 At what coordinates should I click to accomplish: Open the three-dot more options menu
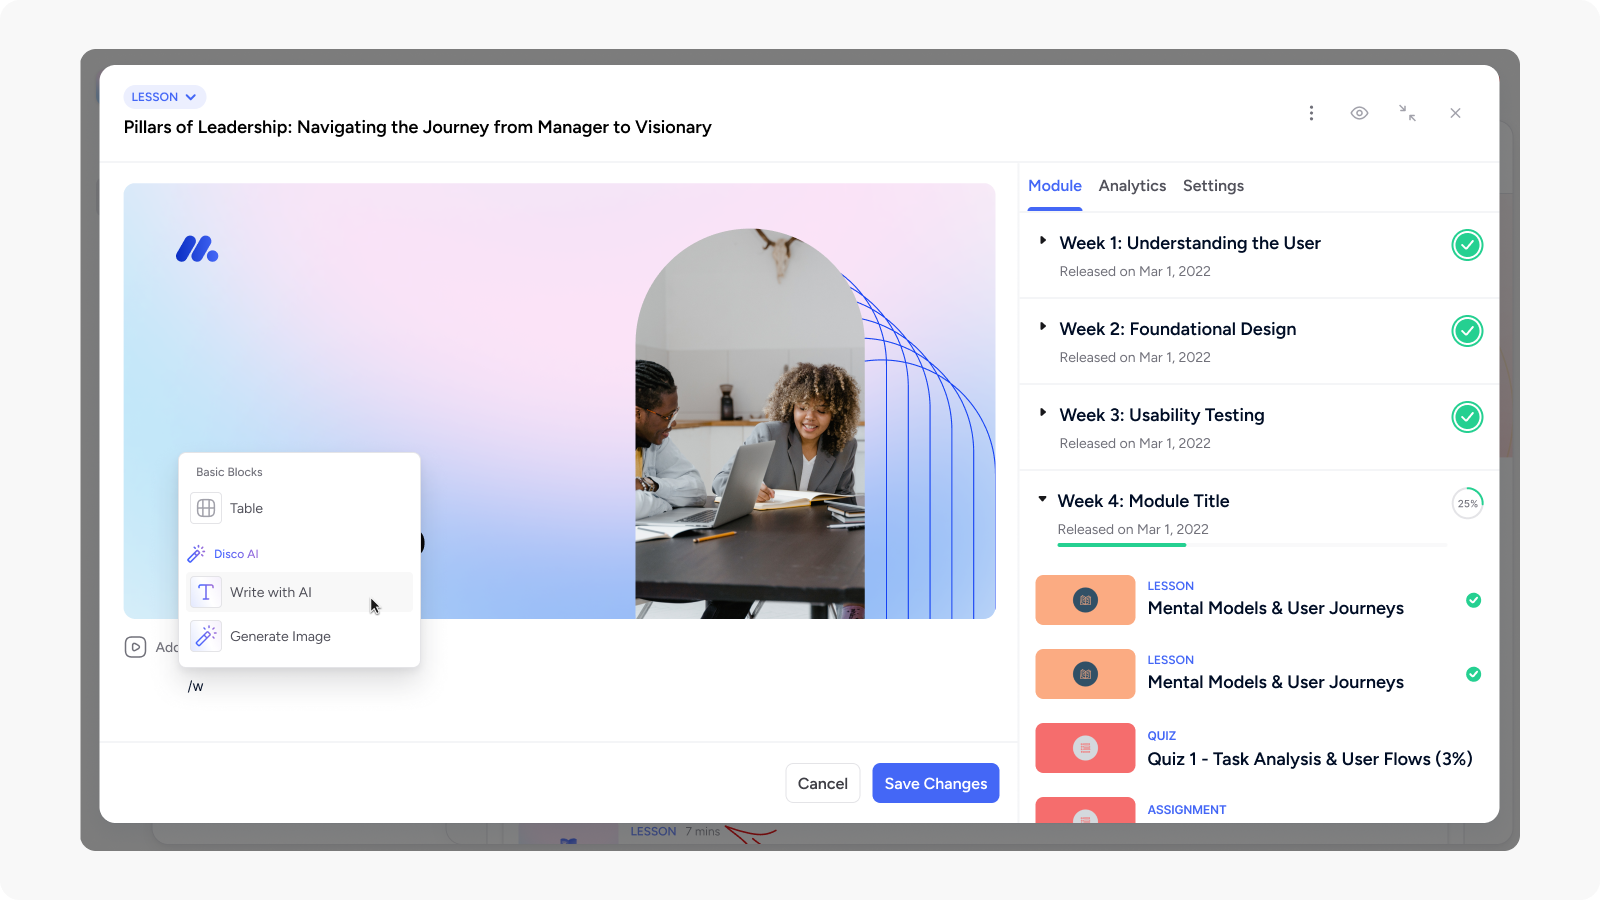coord(1311,113)
